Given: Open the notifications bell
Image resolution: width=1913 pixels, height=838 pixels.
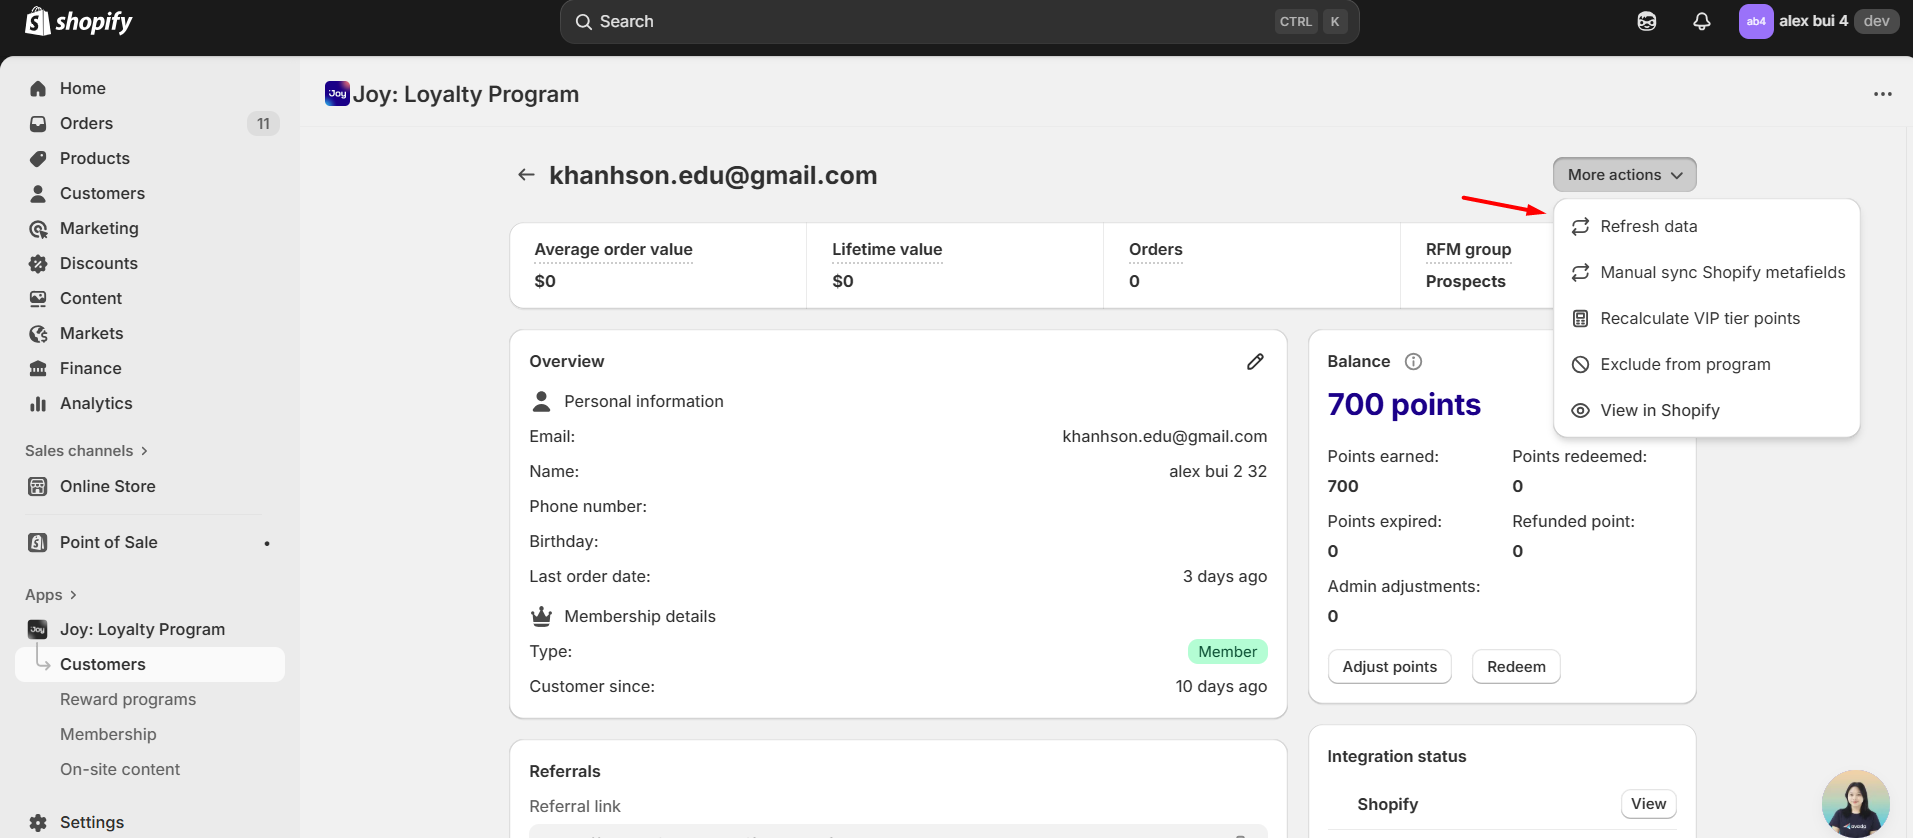Looking at the screenshot, I should point(1701,21).
